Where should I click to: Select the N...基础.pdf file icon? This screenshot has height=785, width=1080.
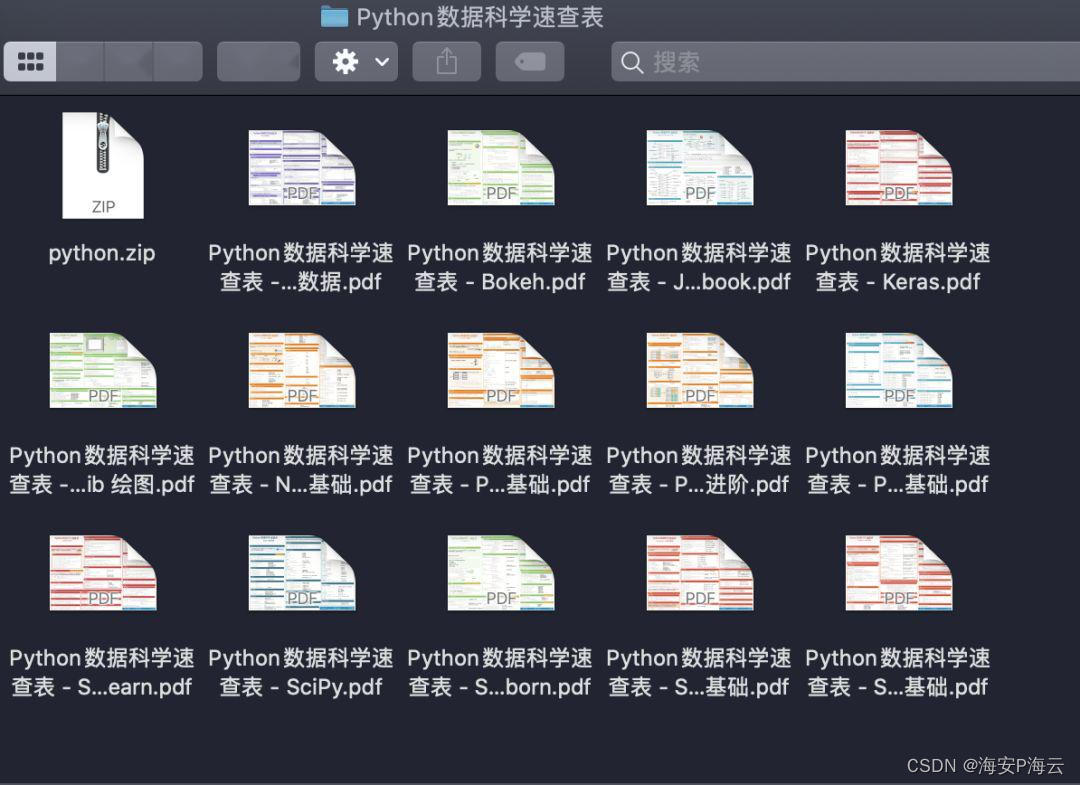tap(302, 370)
